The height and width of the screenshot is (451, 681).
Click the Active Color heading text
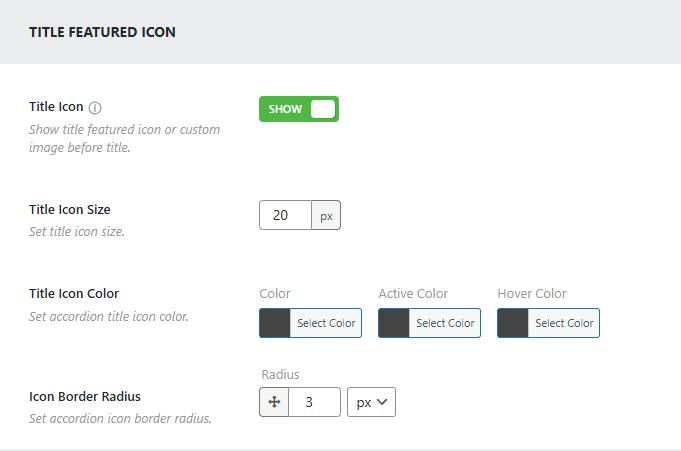413,294
